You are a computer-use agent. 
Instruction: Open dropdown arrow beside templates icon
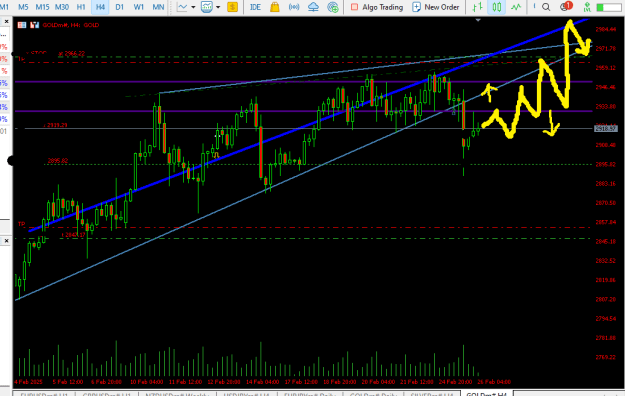218,7
